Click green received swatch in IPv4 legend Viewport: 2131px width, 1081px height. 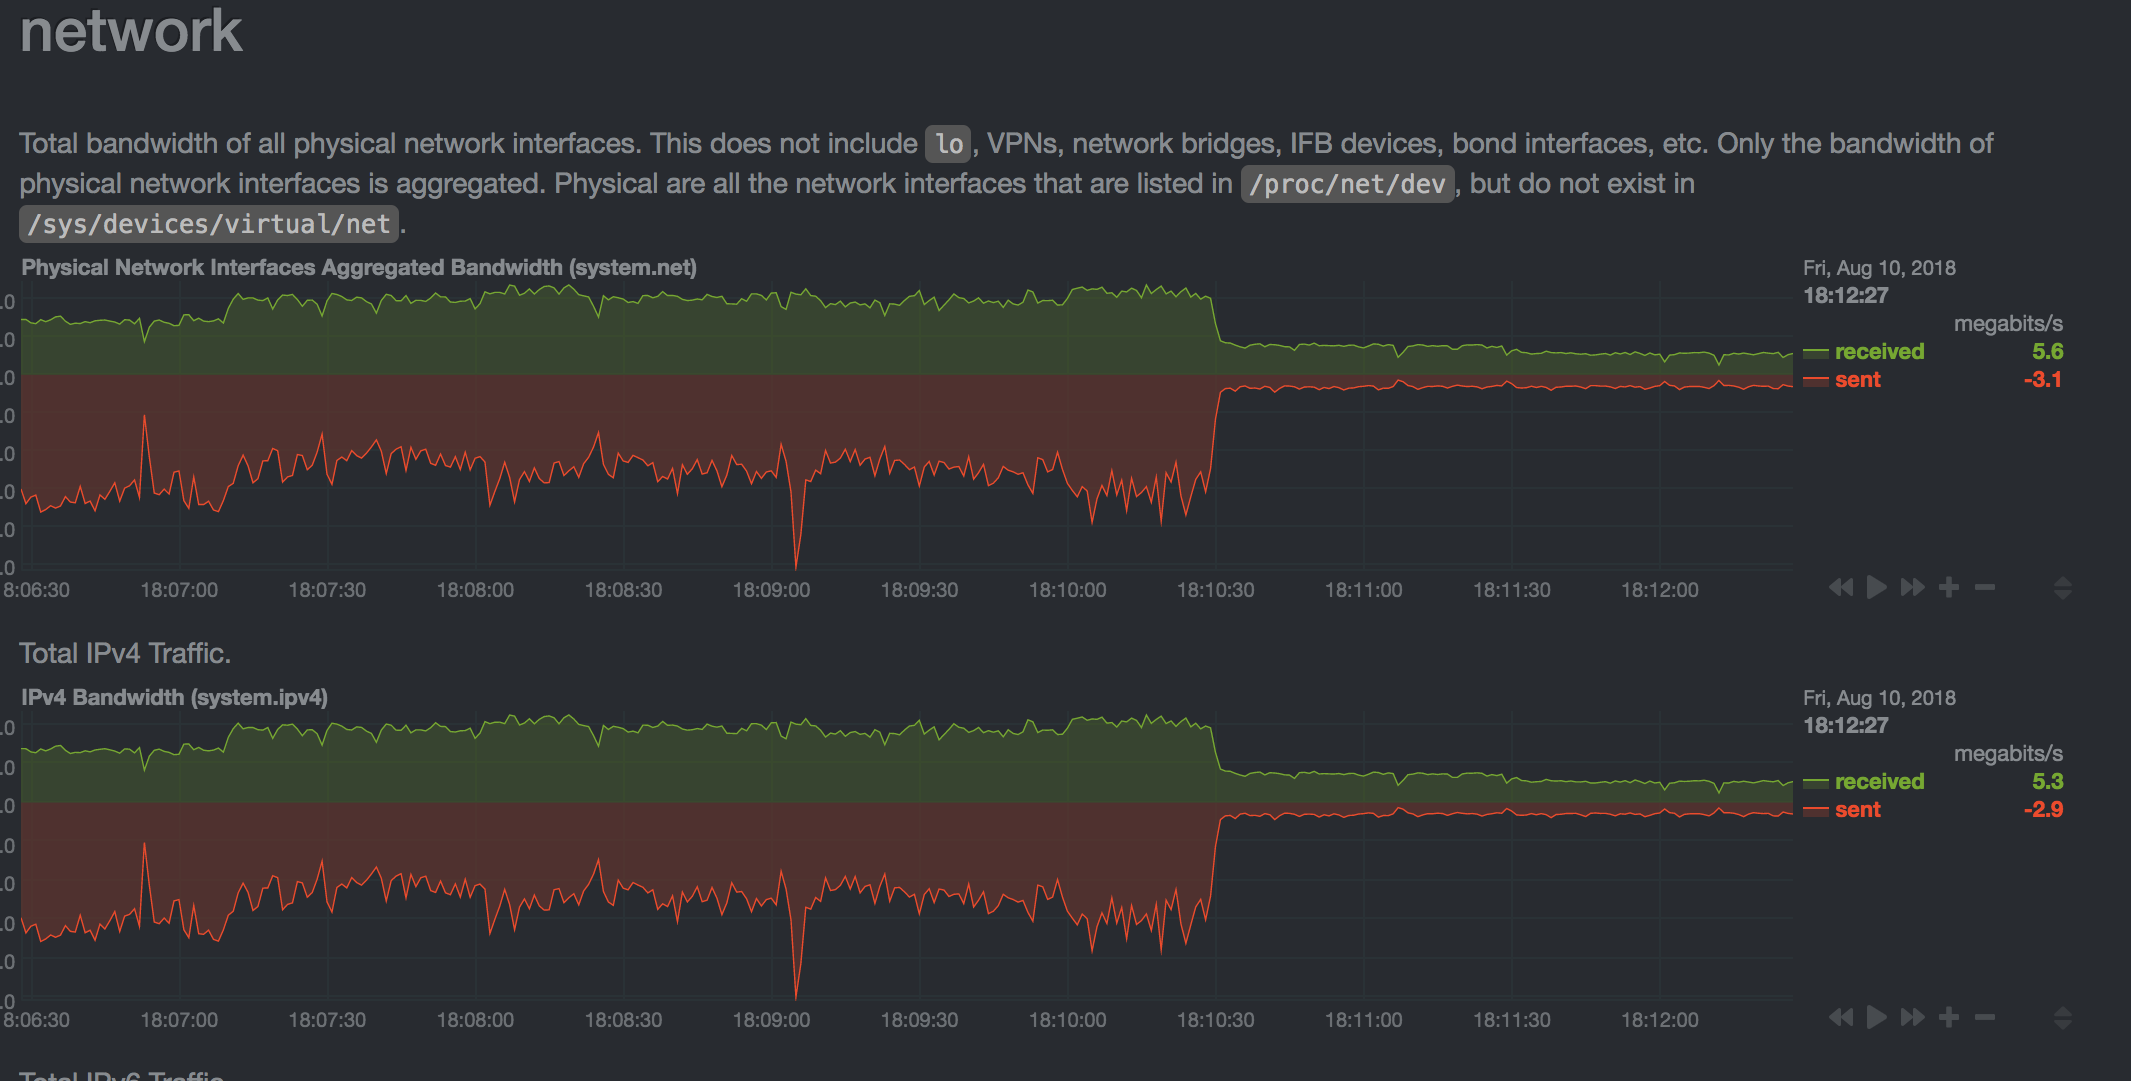point(1816,783)
